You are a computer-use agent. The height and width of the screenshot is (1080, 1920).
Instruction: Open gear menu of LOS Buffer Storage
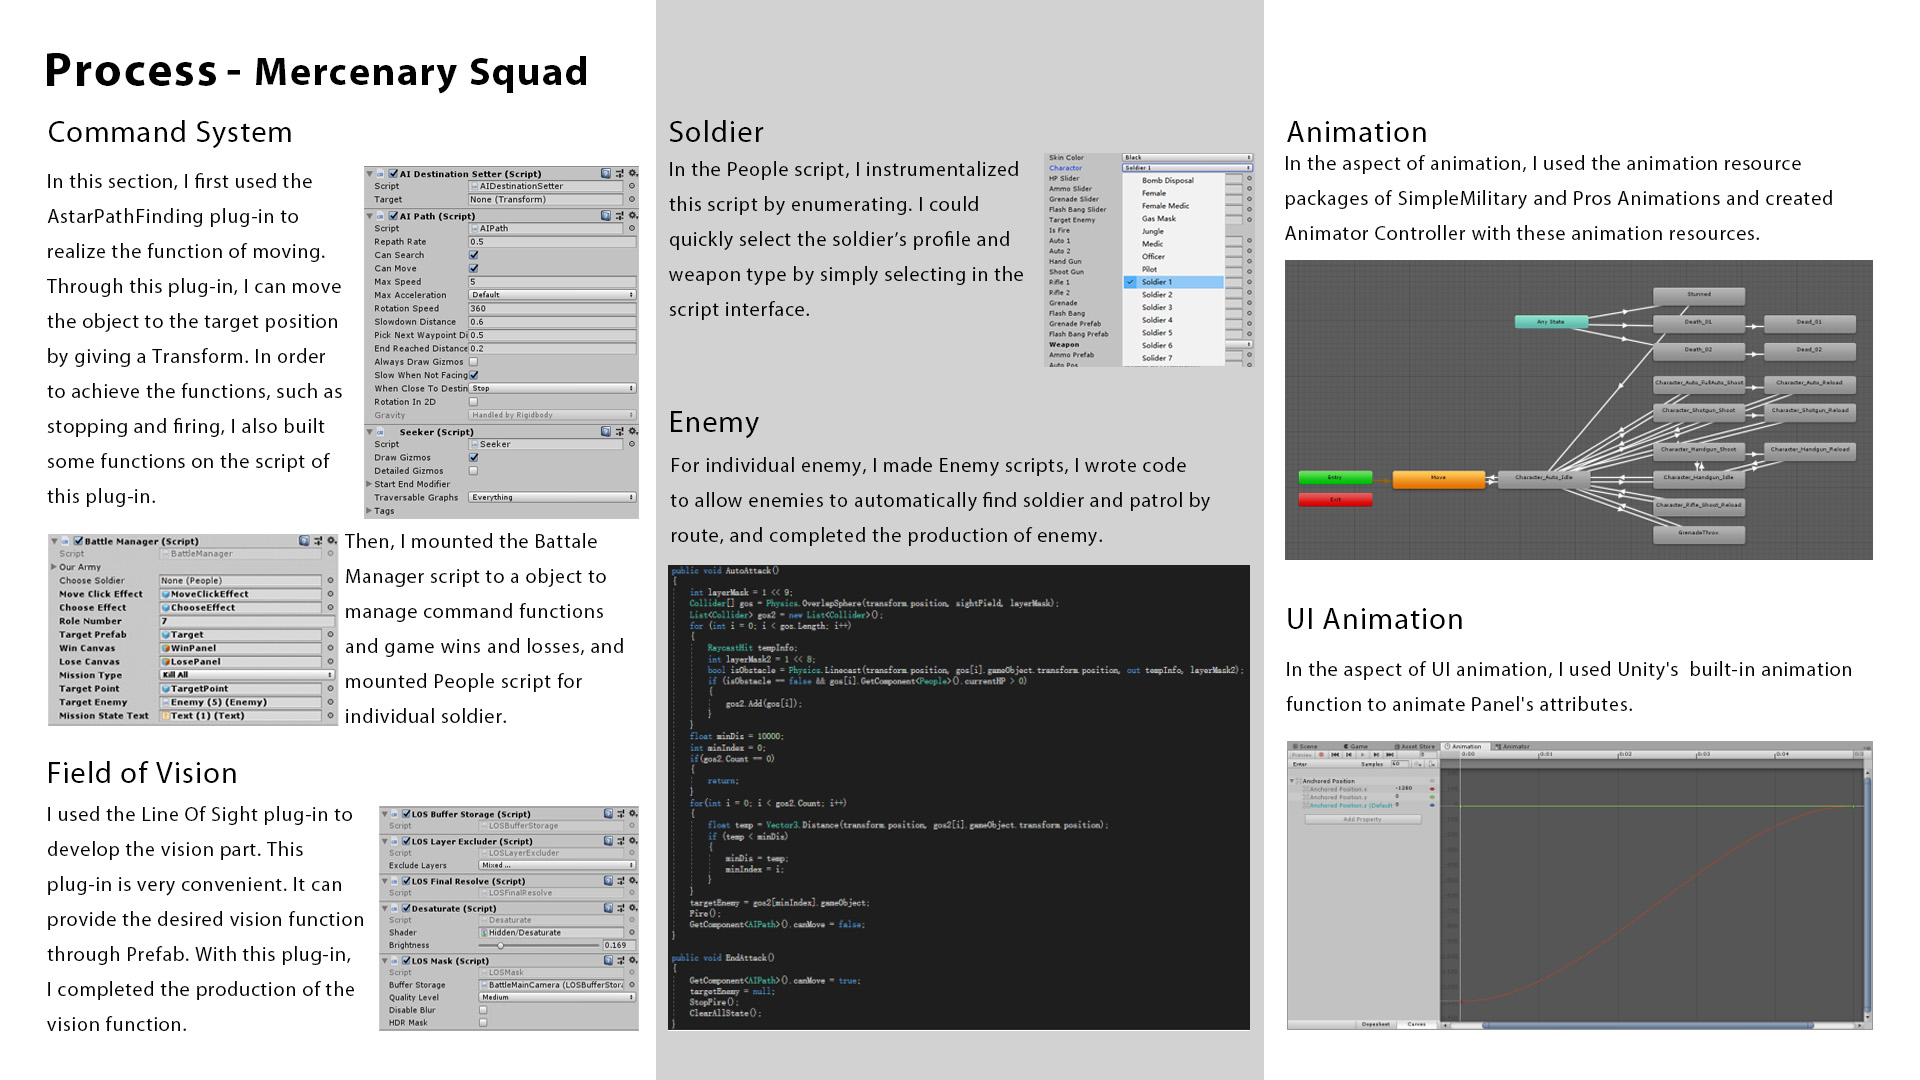pos(632,814)
